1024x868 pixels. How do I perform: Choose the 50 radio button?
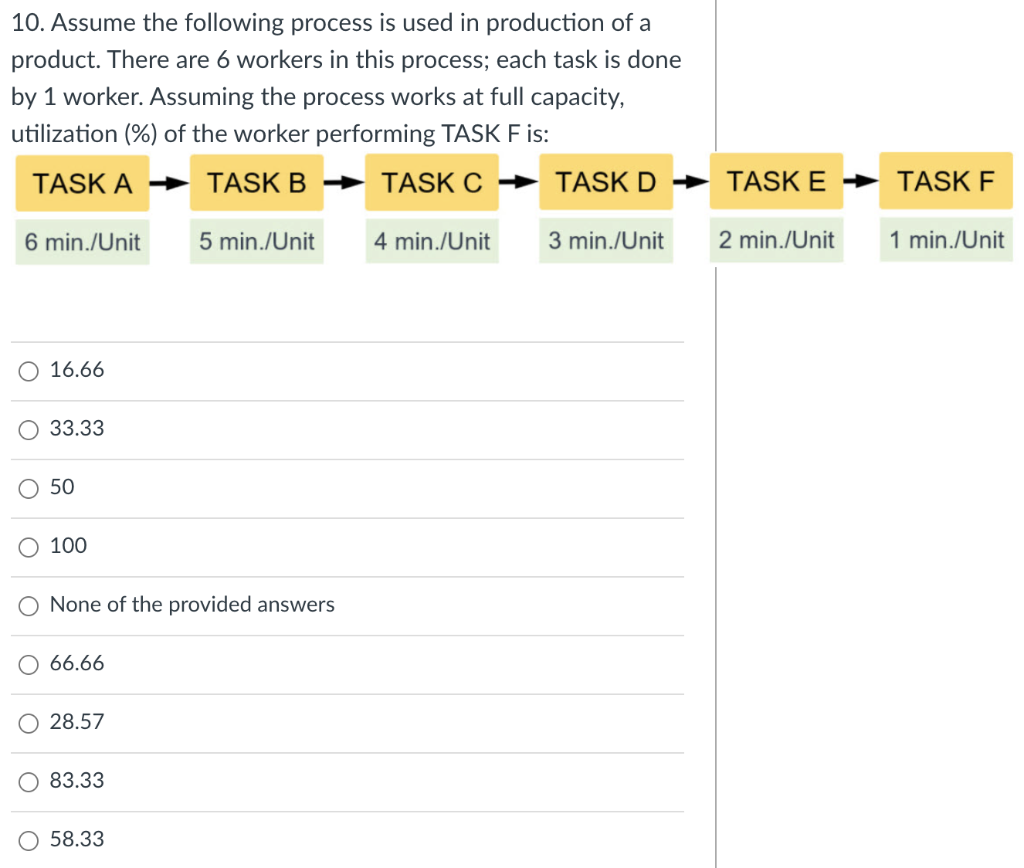click(x=28, y=488)
